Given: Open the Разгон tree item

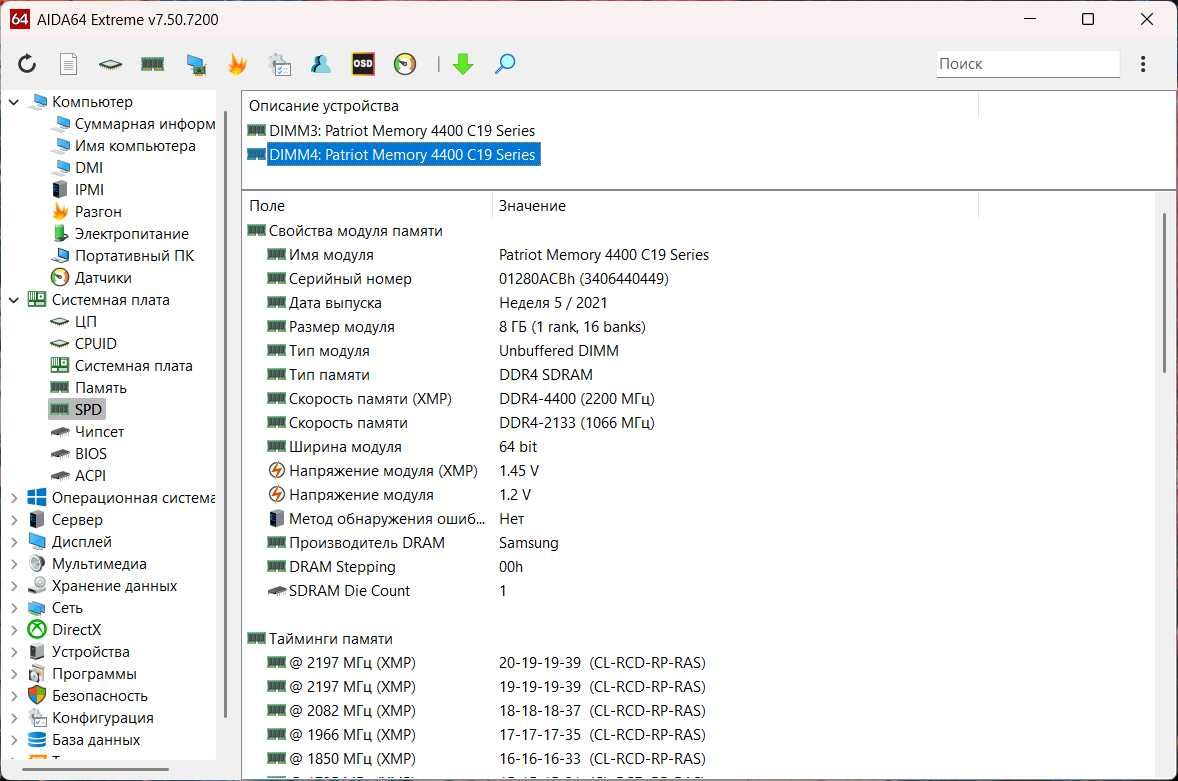Looking at the screenshot, I should 87,212.
